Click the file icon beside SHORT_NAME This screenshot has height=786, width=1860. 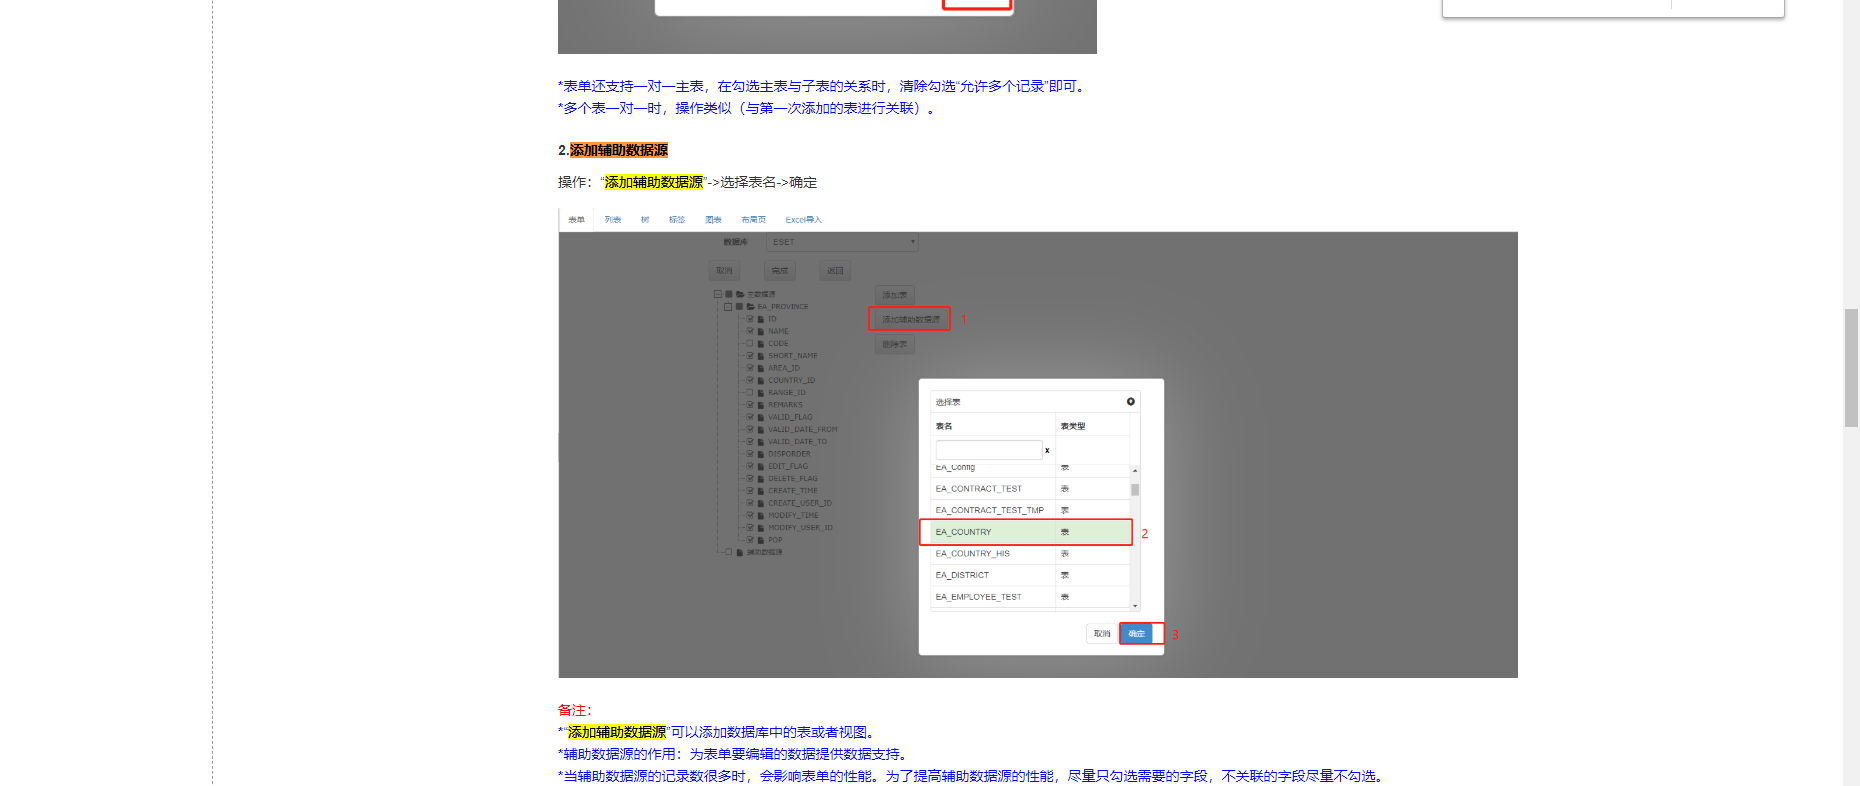[x=761, y=356]
